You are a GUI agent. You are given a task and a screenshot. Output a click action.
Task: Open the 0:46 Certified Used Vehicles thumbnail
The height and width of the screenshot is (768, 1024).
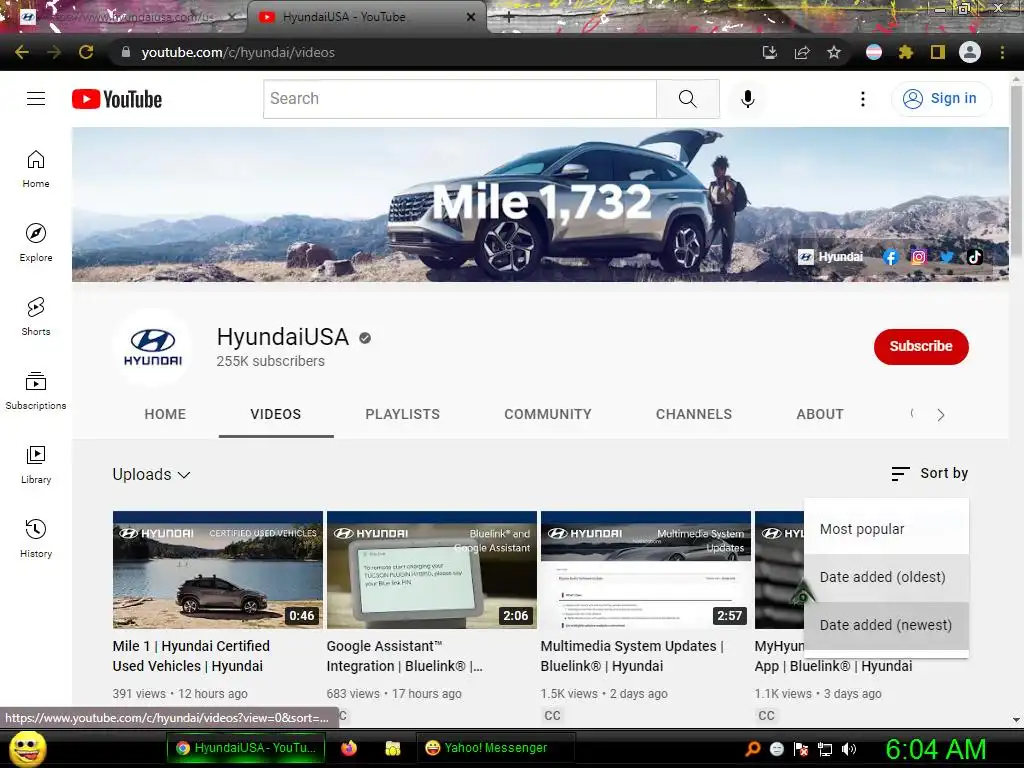tap(217, 569)
